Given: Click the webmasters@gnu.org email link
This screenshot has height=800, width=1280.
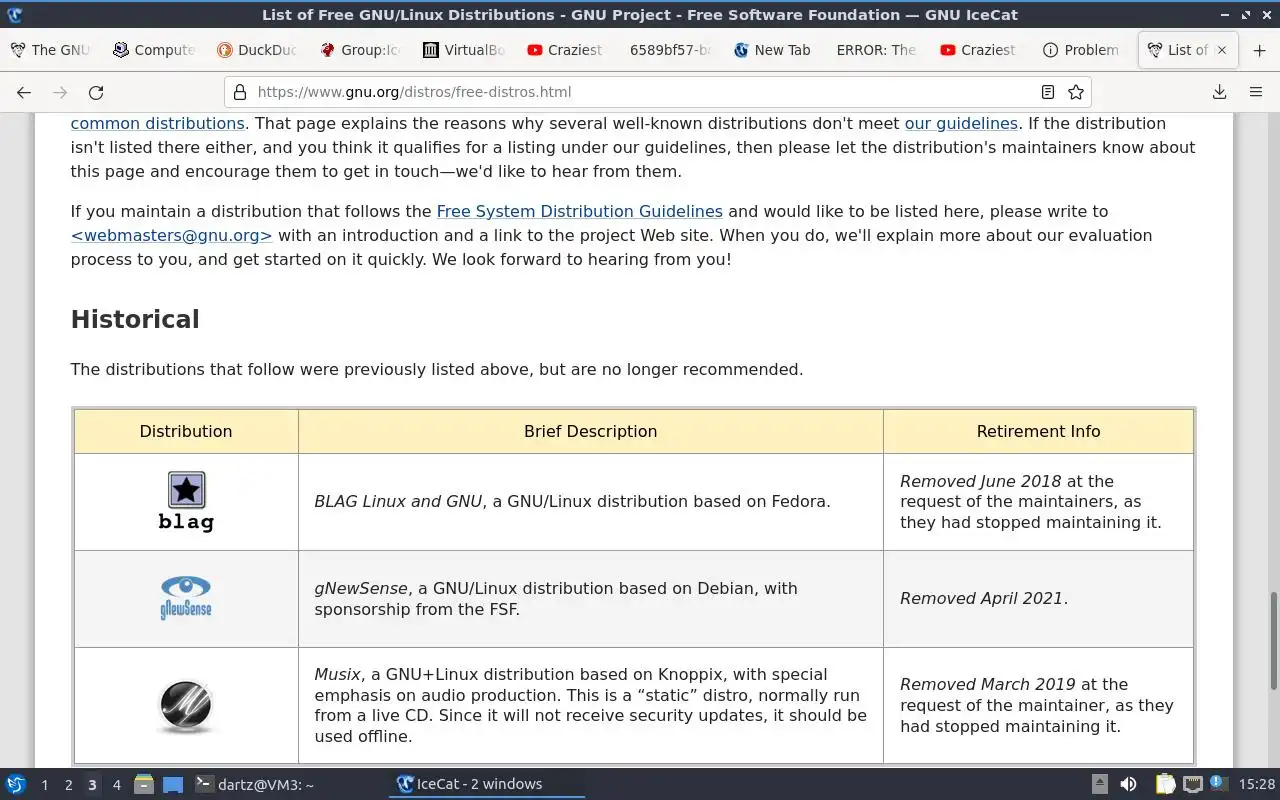Looking at the screenshot, I should [x=171, y=235].
